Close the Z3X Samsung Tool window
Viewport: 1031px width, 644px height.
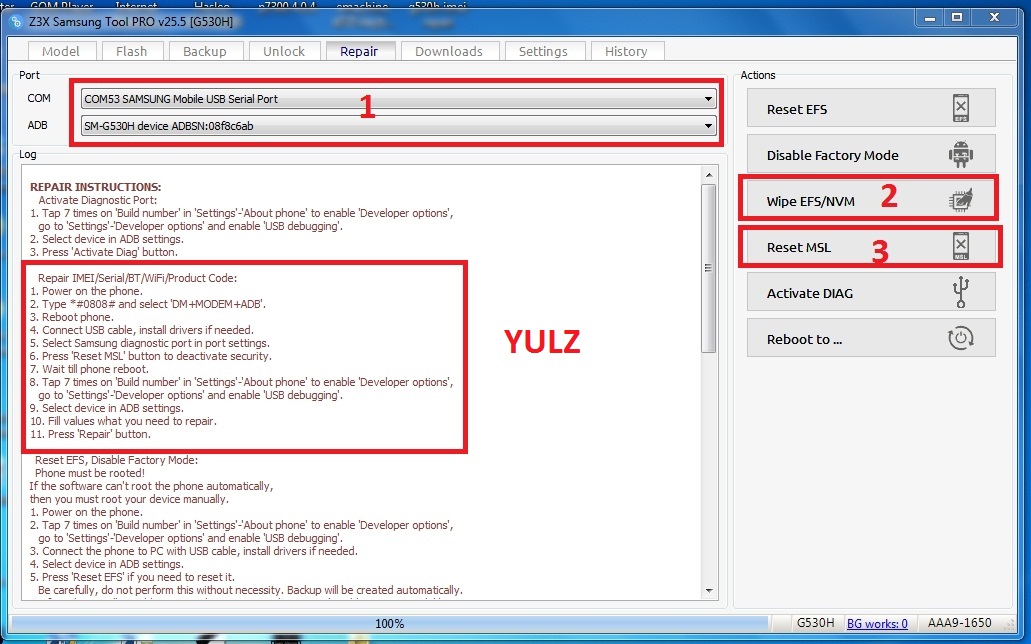coord(994,18)
